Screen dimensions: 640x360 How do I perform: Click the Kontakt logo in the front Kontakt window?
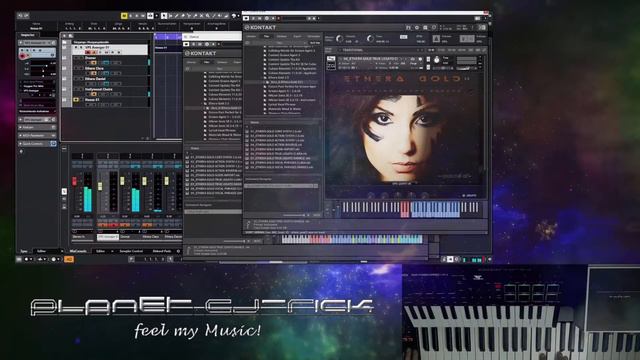coord(260,27)
